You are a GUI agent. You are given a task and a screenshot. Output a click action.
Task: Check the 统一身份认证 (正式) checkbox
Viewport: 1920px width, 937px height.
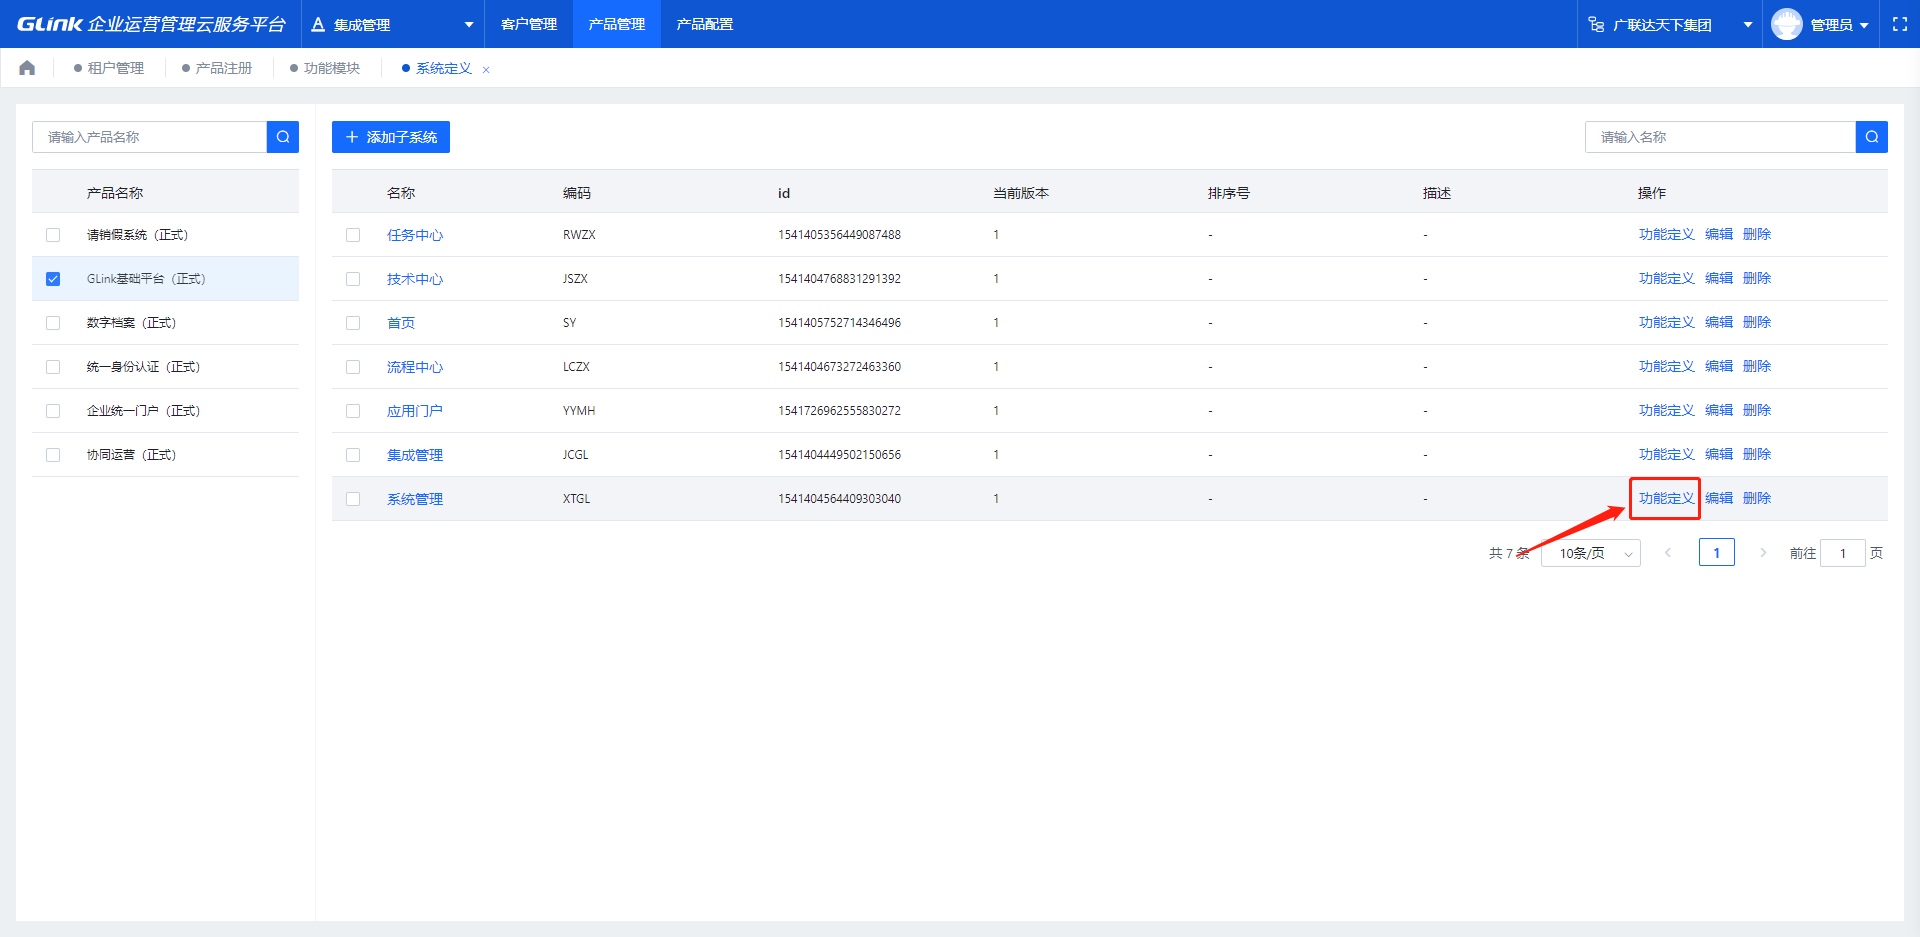click(53, 367)
